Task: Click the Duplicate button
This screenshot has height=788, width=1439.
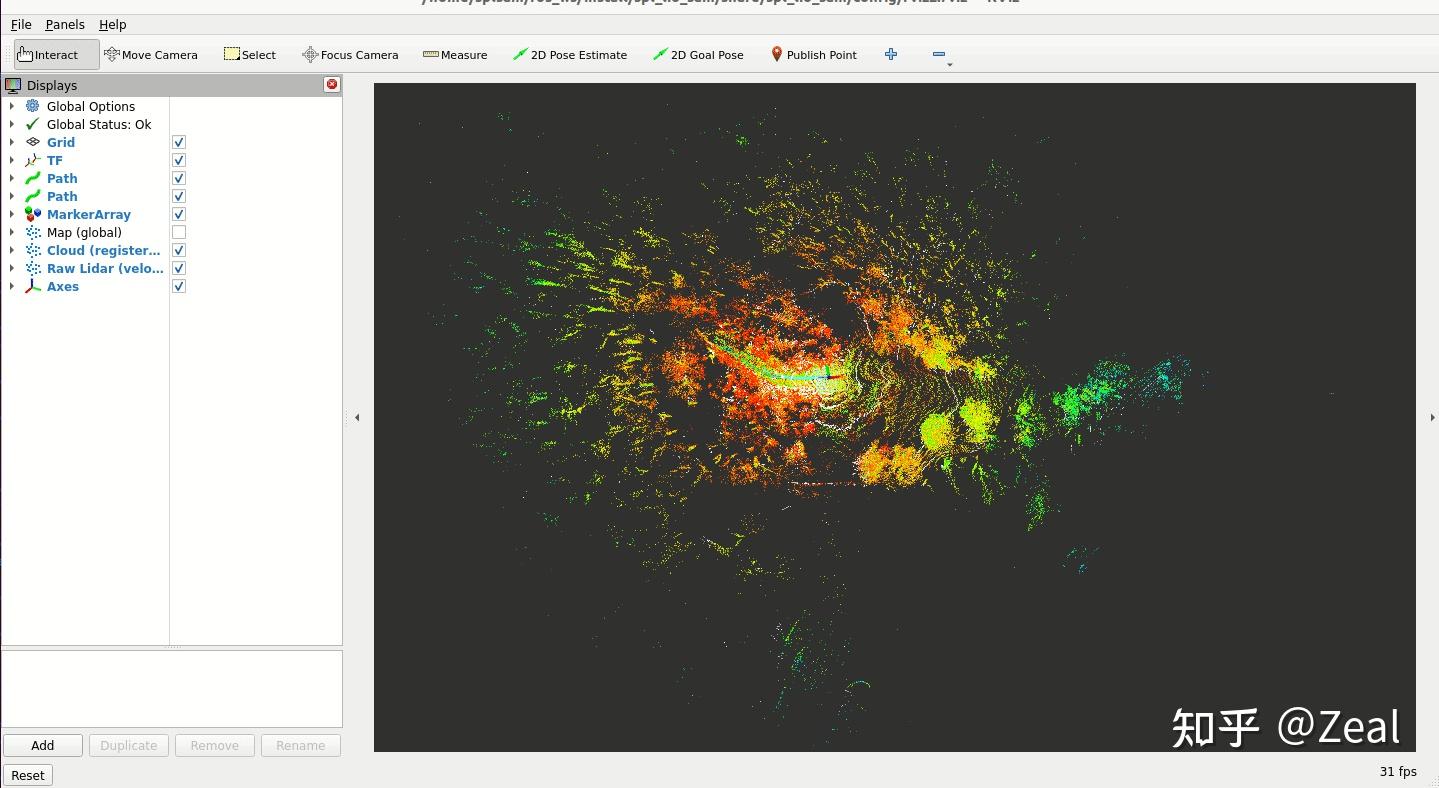Action: 129,745
